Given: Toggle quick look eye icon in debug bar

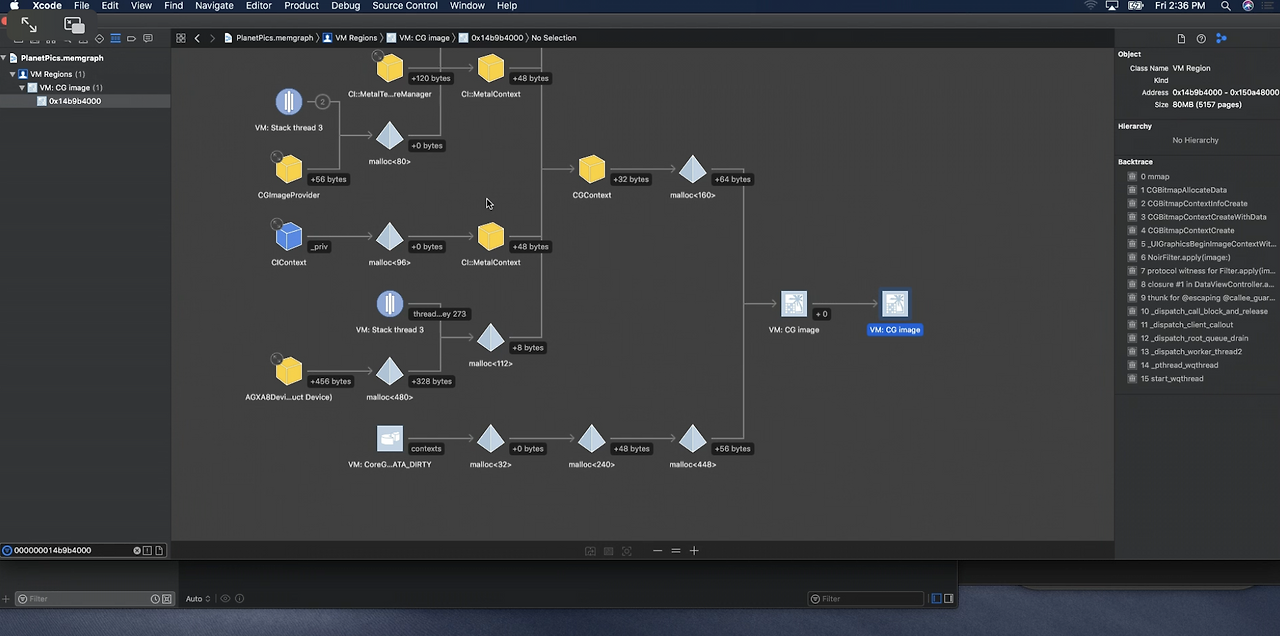Looking at the screenshot, I should [225, 598].
